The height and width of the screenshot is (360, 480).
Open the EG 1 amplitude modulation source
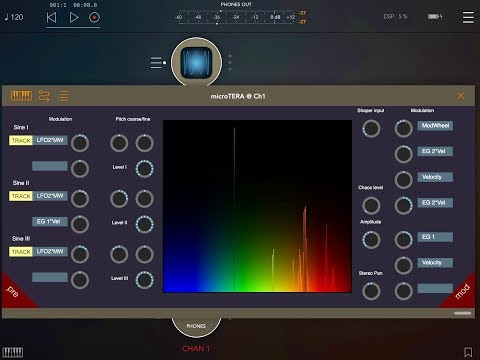click(435, 237)
